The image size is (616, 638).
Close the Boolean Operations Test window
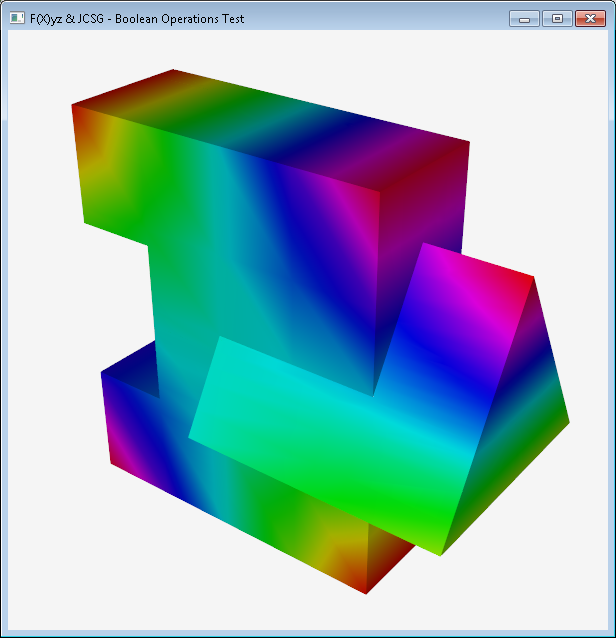tap(590, 19)
